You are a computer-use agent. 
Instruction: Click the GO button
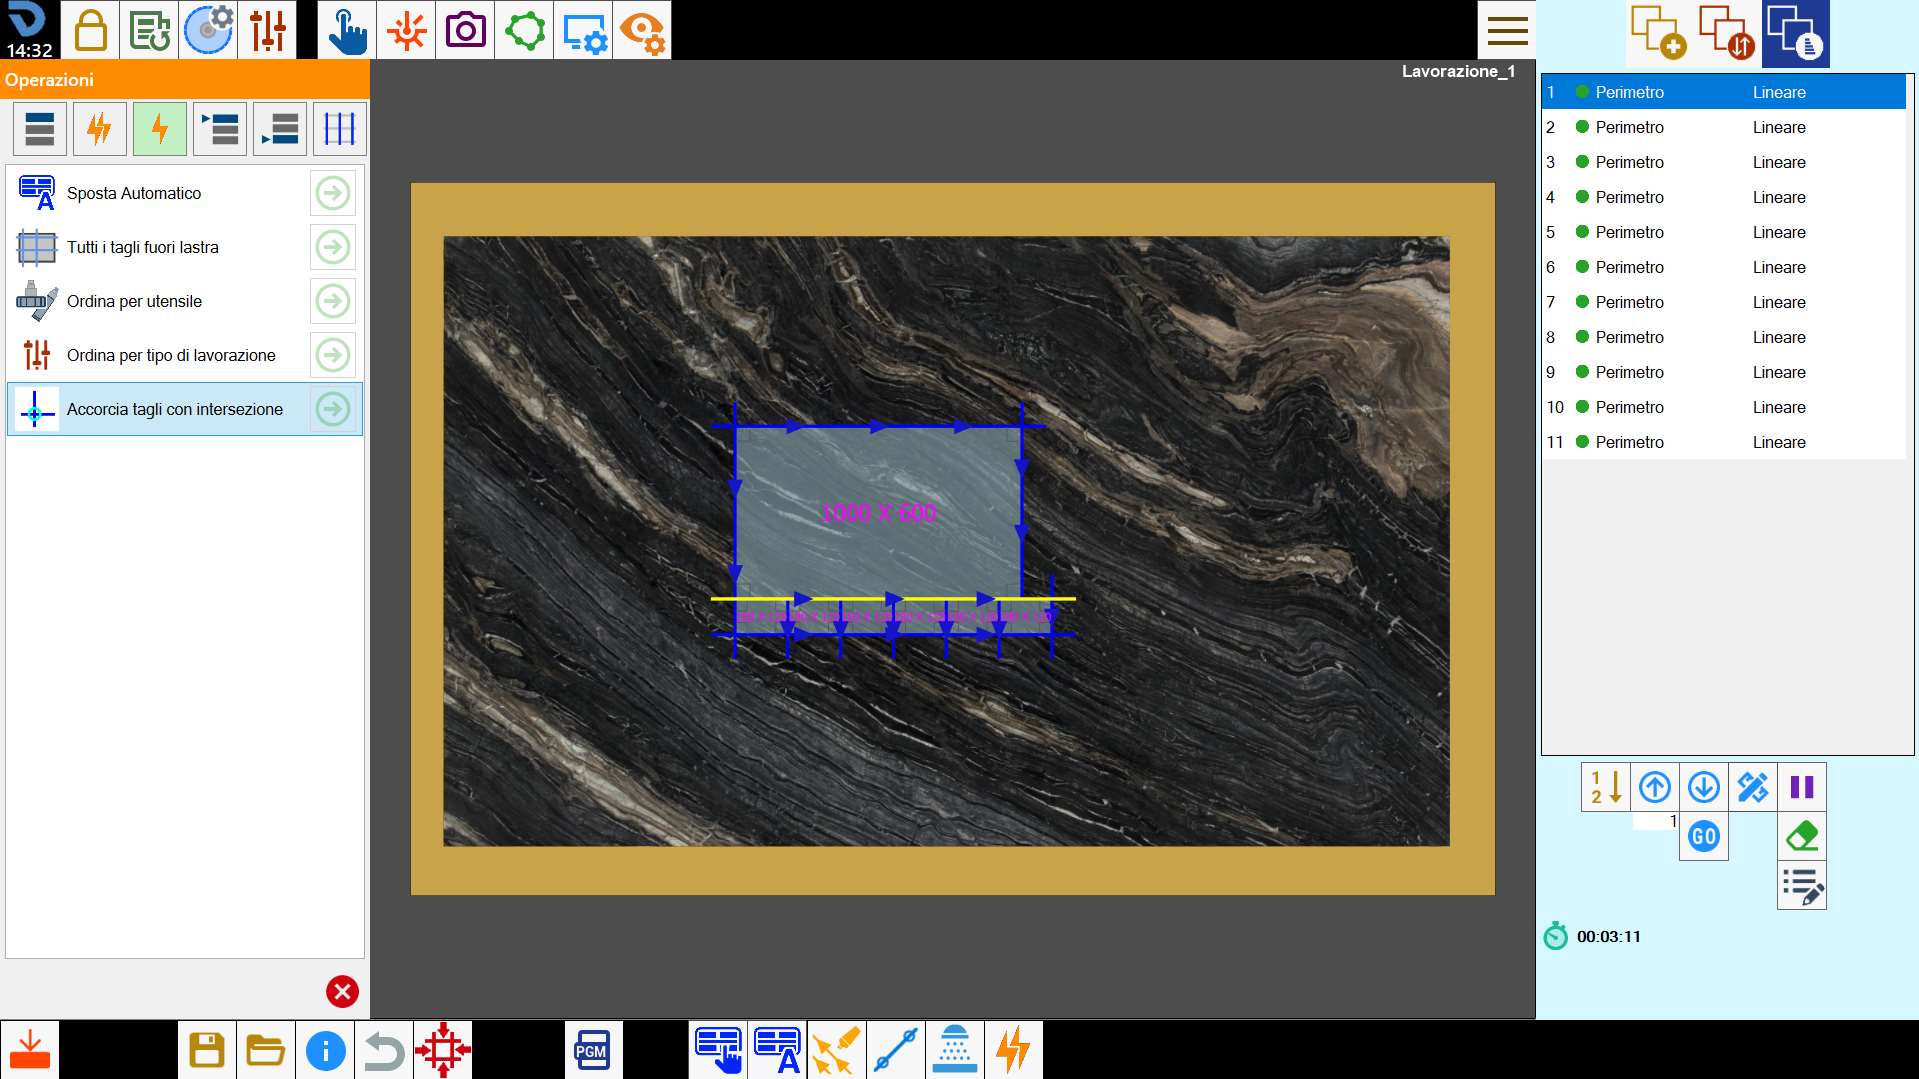(x=1704, y=836)
